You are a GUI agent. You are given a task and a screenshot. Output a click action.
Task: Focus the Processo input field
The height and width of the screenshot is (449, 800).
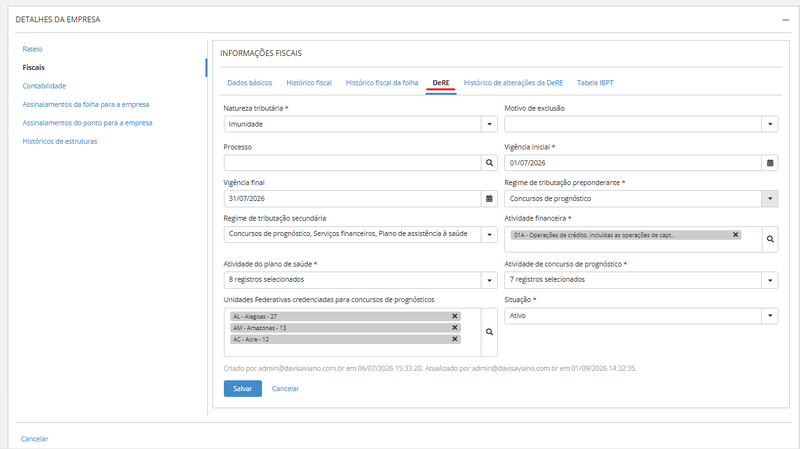coord(353,163)
